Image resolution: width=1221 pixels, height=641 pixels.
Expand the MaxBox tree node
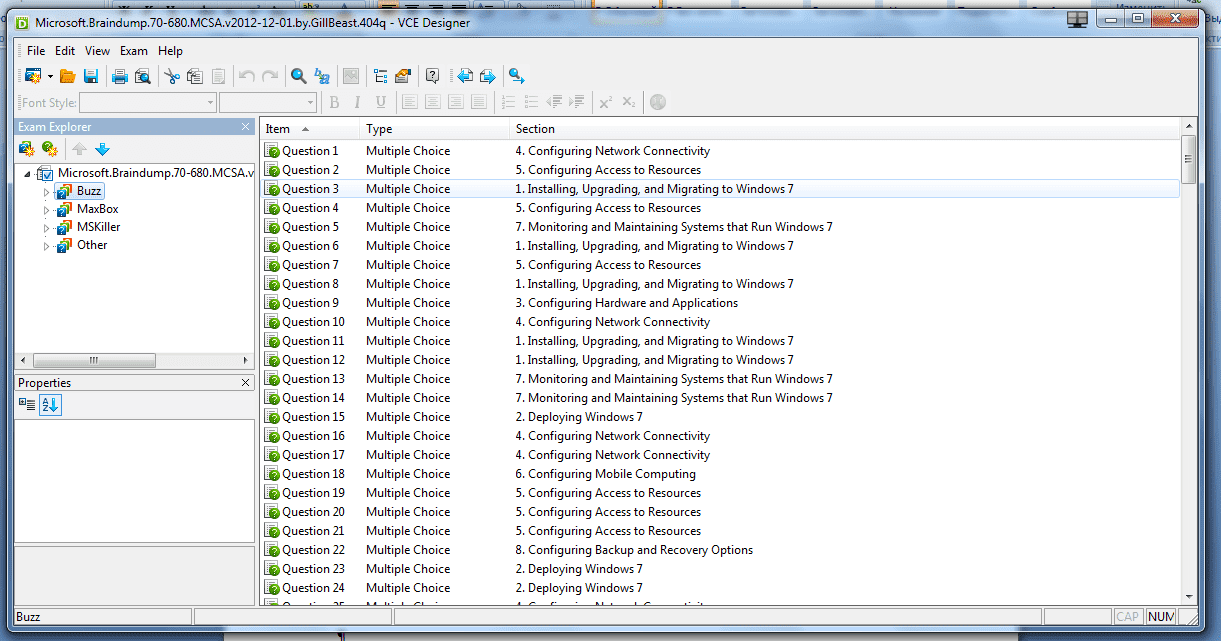pyautogui.click(x=46, y=210)
